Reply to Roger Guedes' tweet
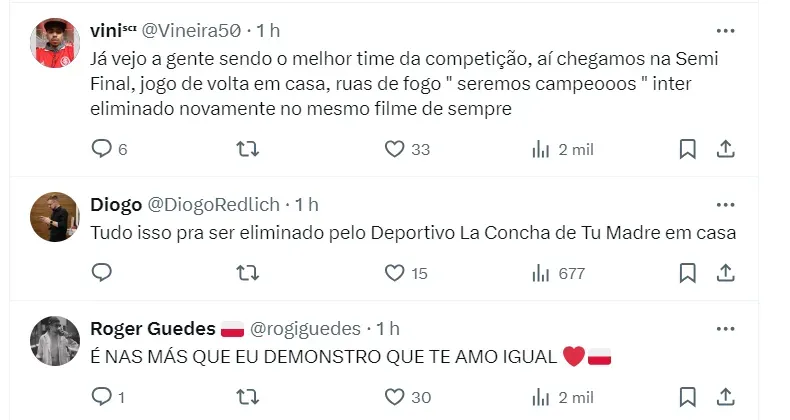This screenshot has height=420, width=790. 102,396
